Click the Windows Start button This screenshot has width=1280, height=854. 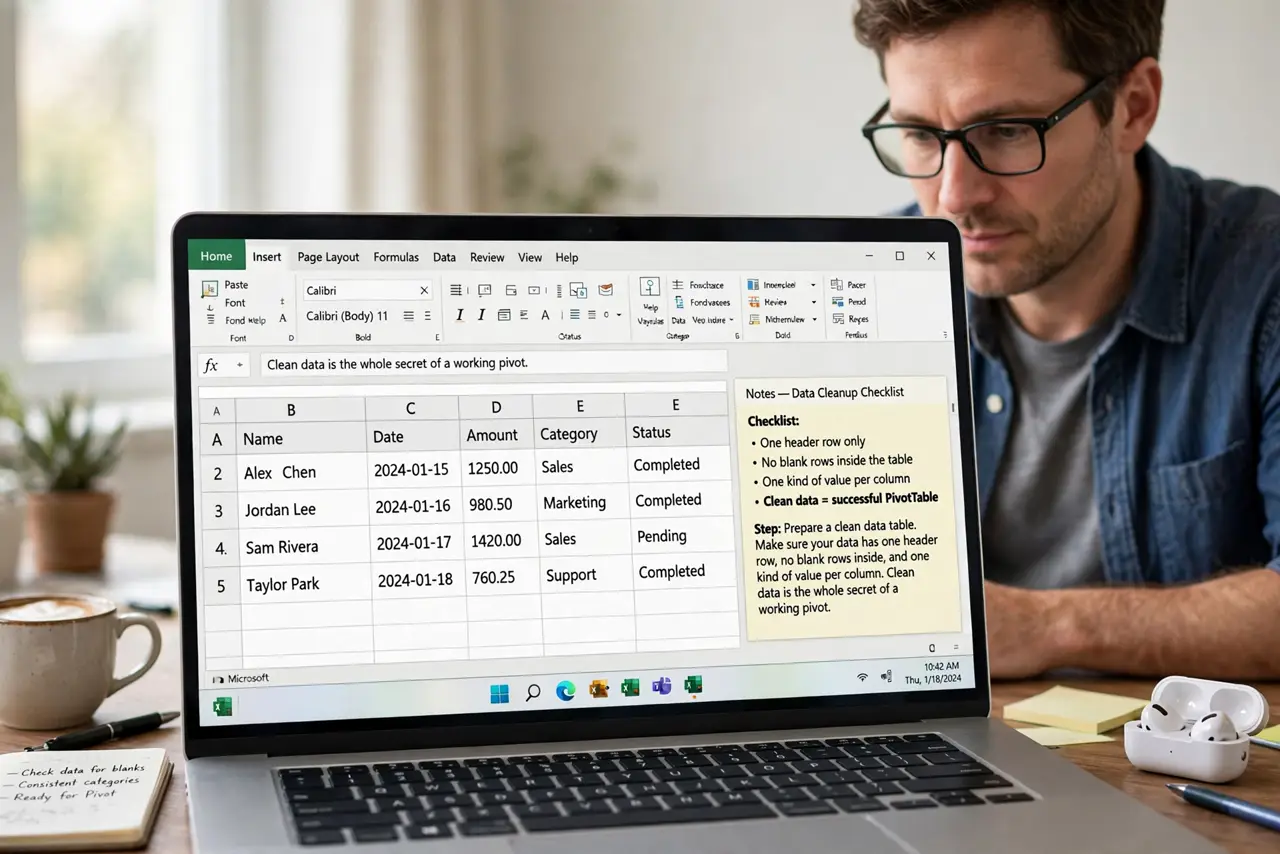(x=500, y=693)
